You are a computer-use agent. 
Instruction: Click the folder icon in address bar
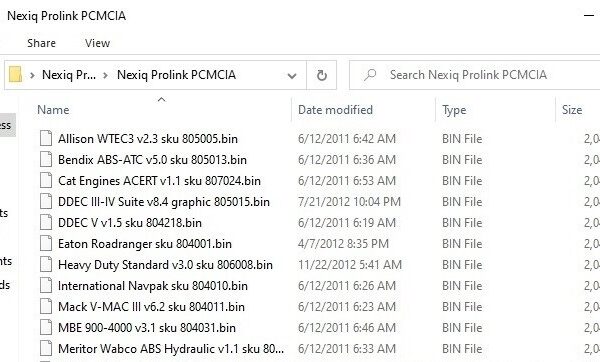point(15,75)
